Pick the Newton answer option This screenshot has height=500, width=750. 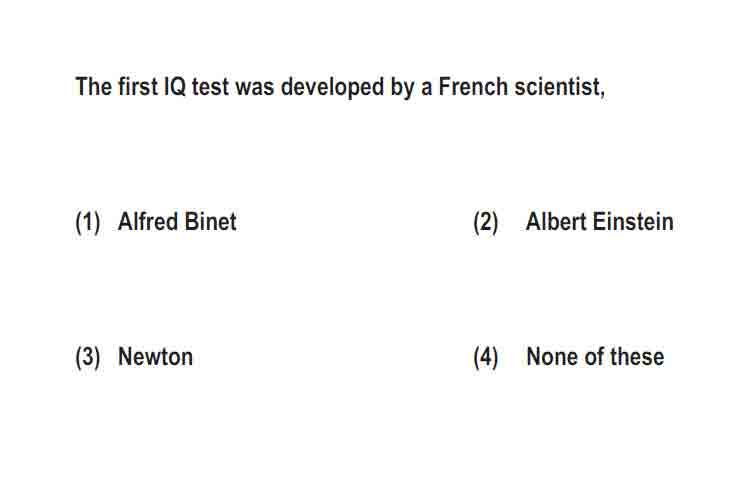(x=155, y=356)
